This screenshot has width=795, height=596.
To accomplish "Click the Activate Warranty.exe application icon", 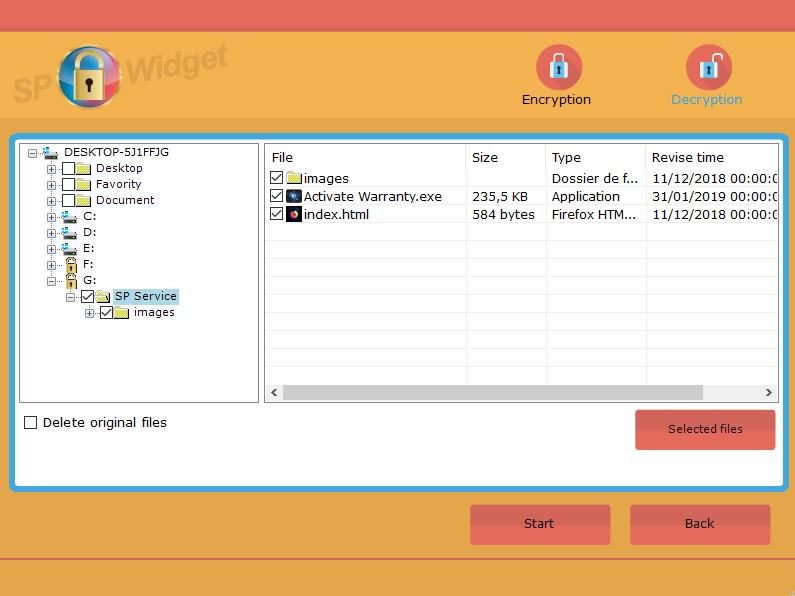I will point(294,196).
